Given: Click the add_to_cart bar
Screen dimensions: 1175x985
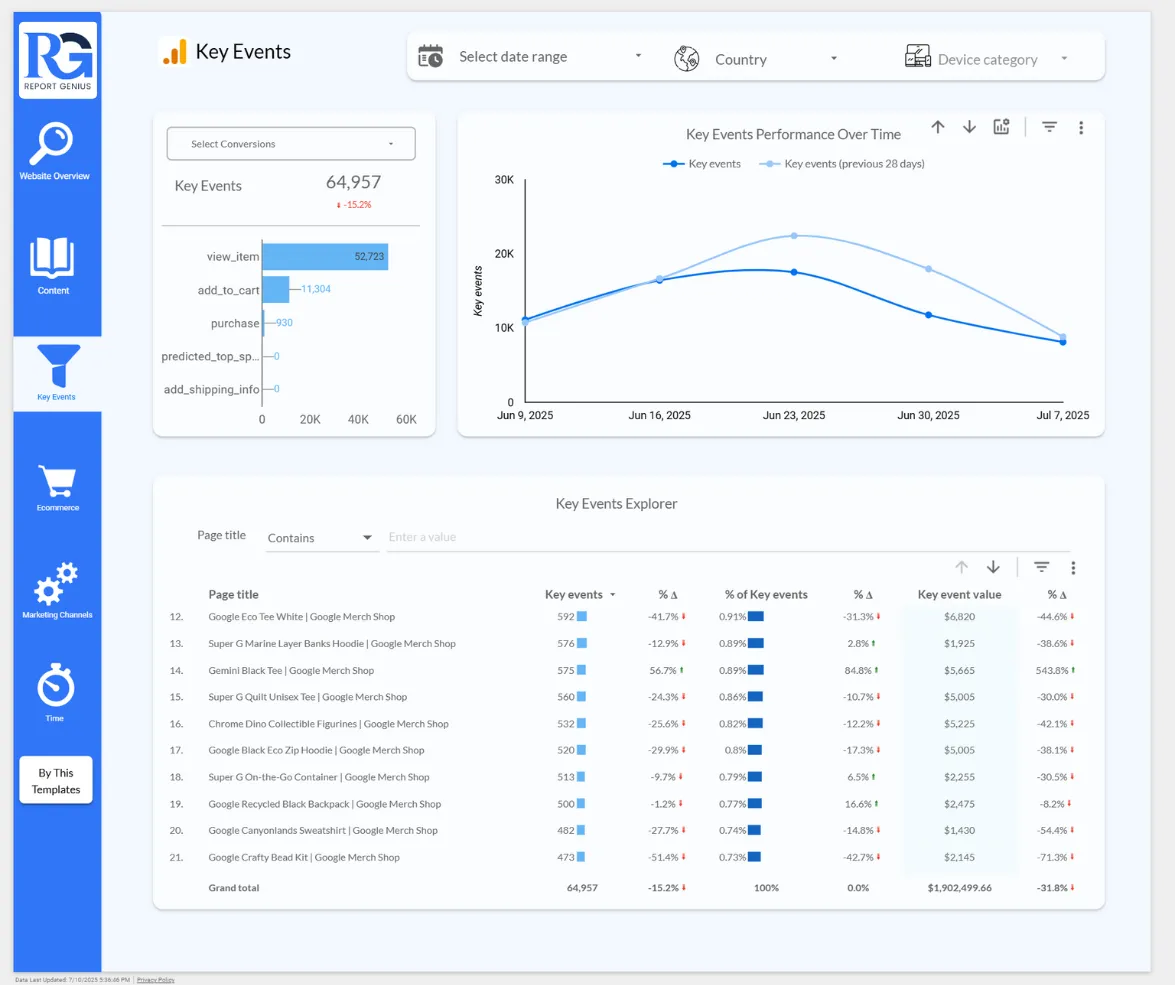Looking at the screenshot, I should point(276,289).
